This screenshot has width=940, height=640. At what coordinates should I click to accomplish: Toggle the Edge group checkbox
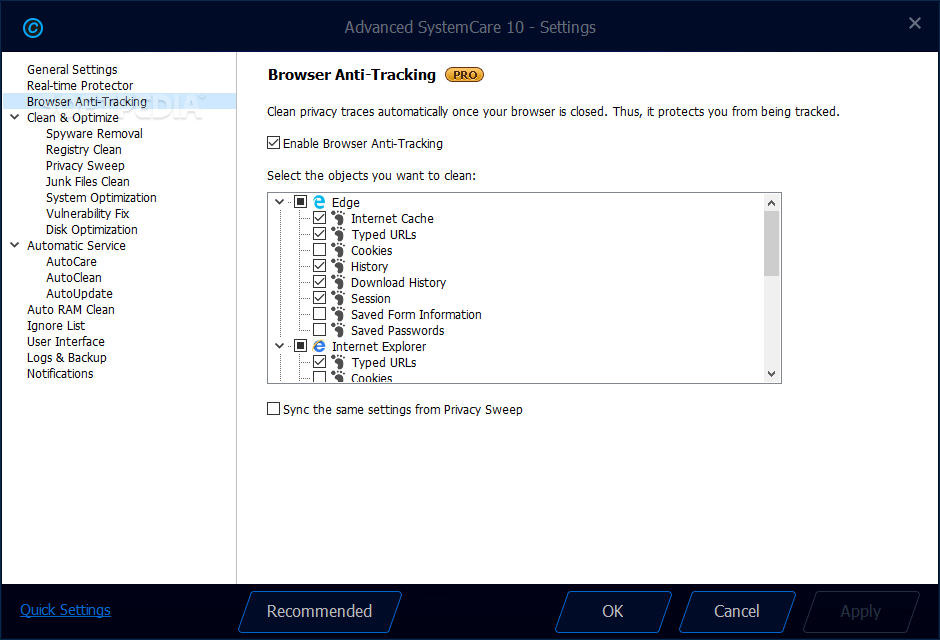point(301,202)
